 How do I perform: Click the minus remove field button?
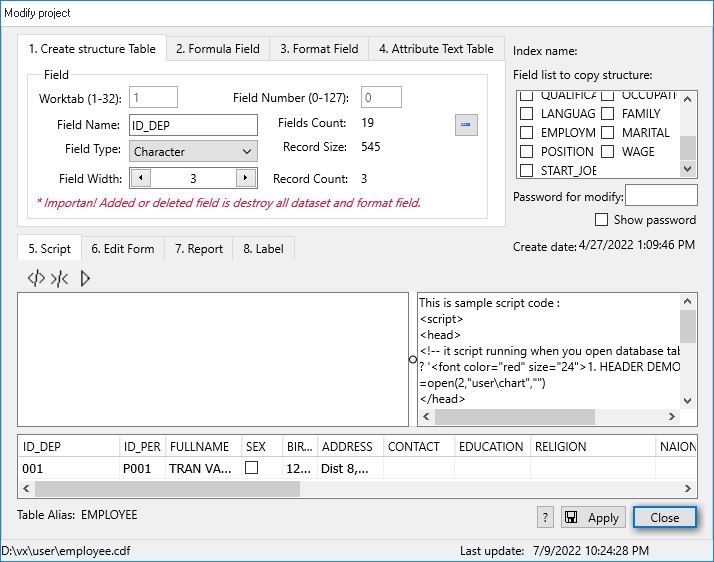466,124
